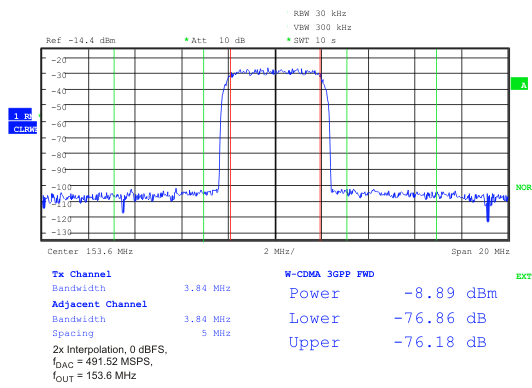Click the -100 y-axis tick label
532x388 pixels.
(x=61, y=187)
